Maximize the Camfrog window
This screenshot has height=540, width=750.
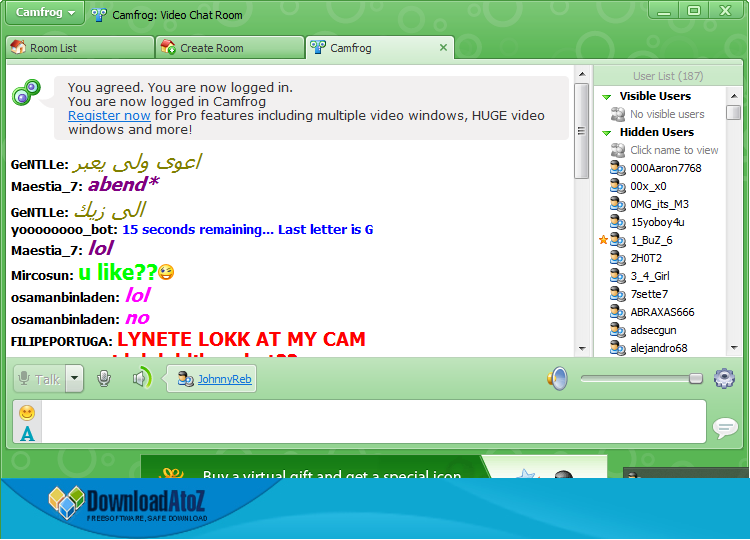pyautogui.click(x=694, y=11)
